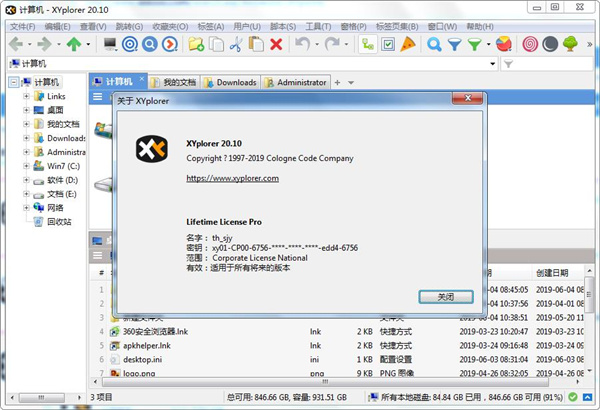This screenshot has width=600, height=410.
Task: Open the address bar dropdown arrow
Action: coord(492,64)
